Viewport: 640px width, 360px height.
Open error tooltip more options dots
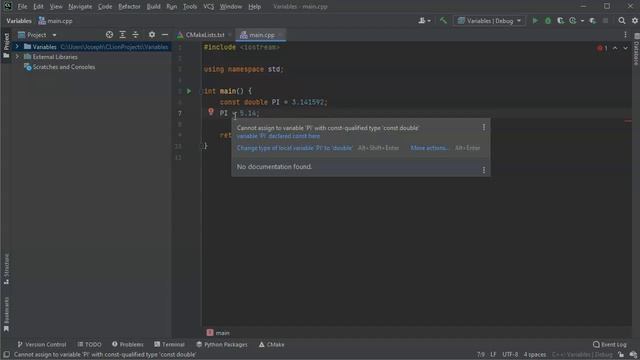point(484,127)
